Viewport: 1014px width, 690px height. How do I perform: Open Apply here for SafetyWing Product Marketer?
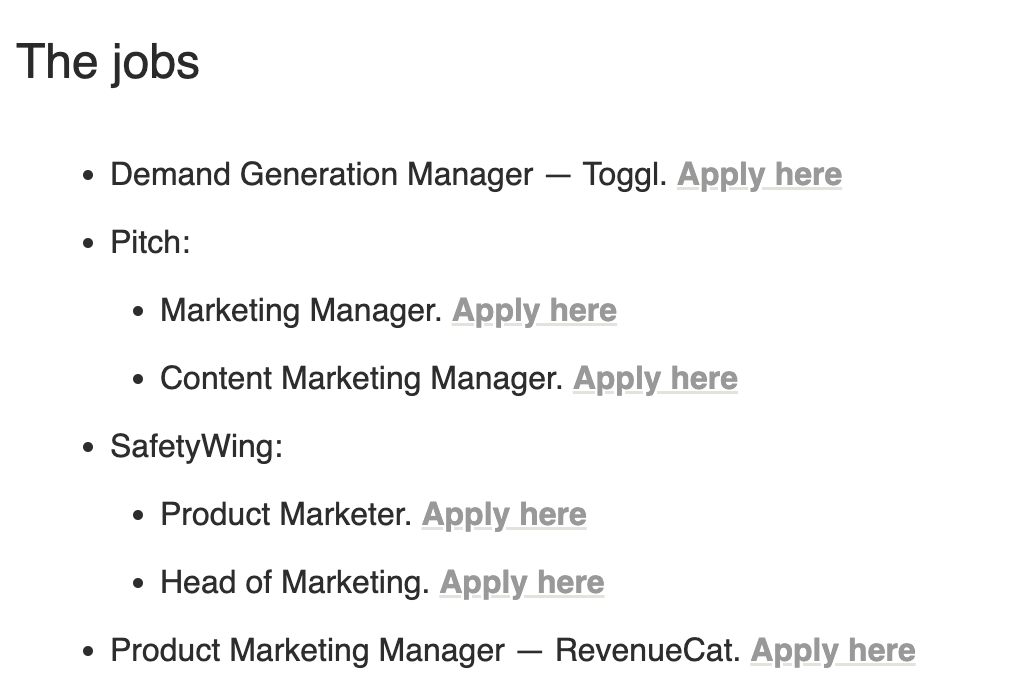click(504, 515)
